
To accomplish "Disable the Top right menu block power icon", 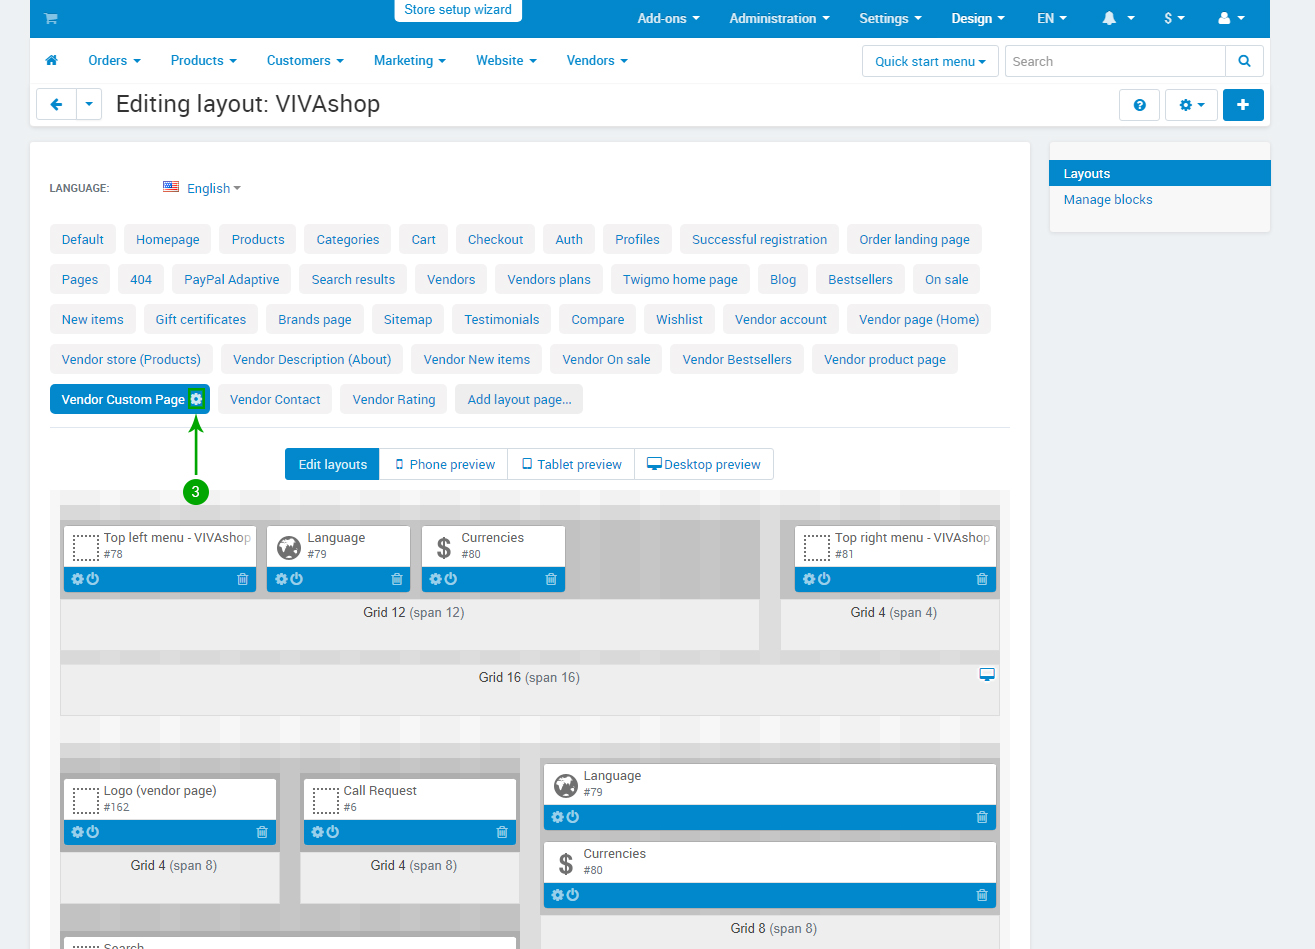I will point(825,579).
